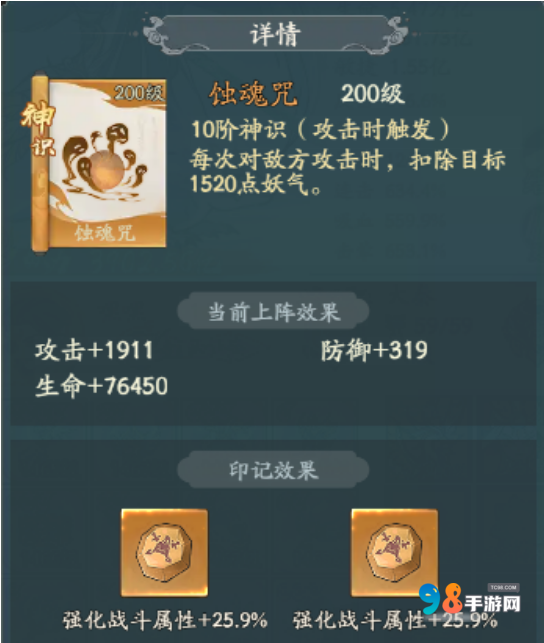The image size is (544, 643).
Task: Click the 200级 level text beside the name
Action: coord(373,94)
